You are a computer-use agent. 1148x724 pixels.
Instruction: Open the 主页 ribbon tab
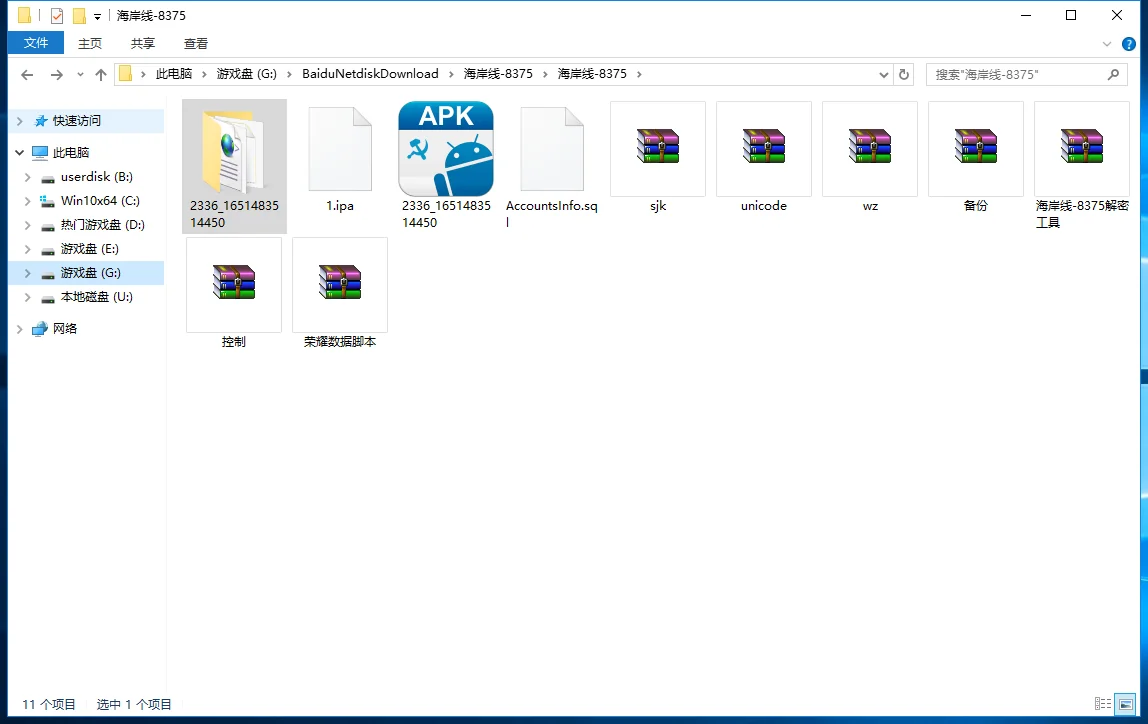coord(90,43)
